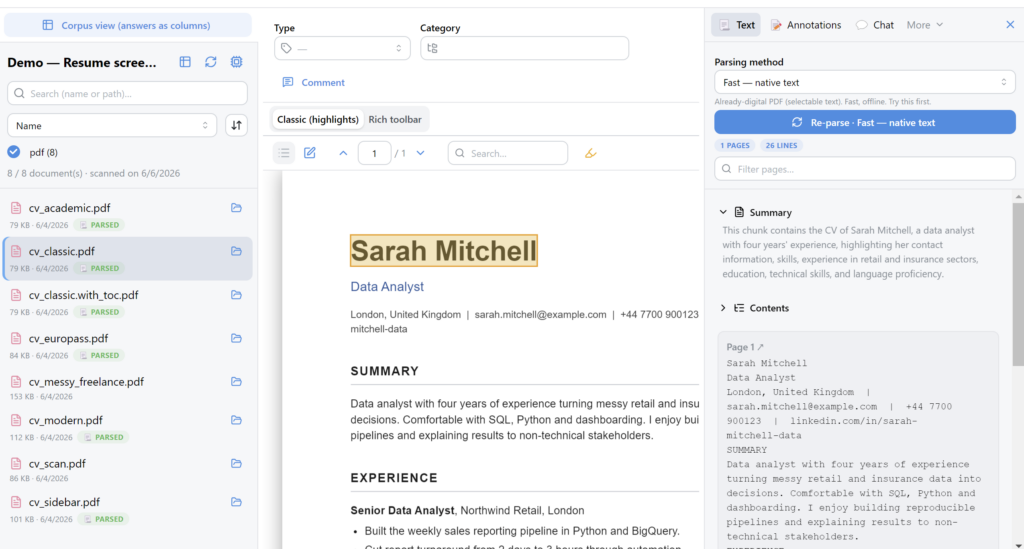Click the Category input field
Screen dimensions: 1024x549
coord(524,48)
